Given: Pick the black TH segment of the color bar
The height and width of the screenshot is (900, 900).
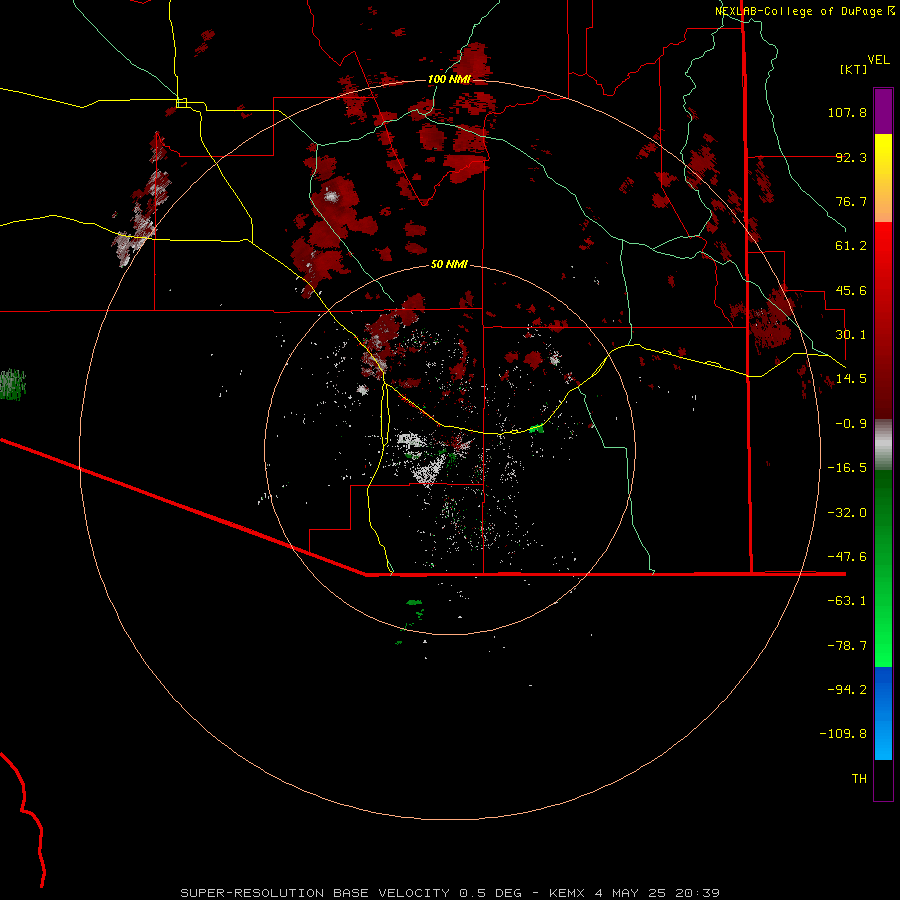Looking at the screenshot, I should point(883,780).
